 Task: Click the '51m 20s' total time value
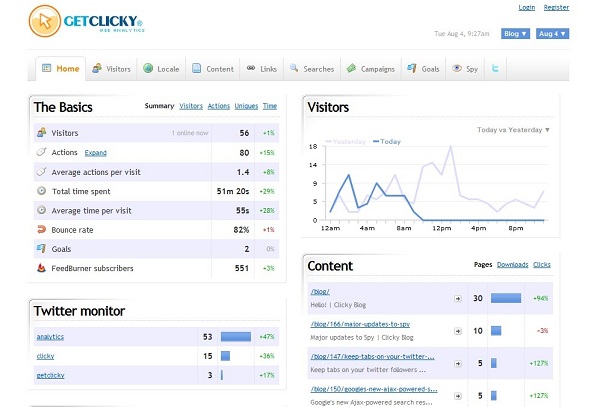point(233,191)
